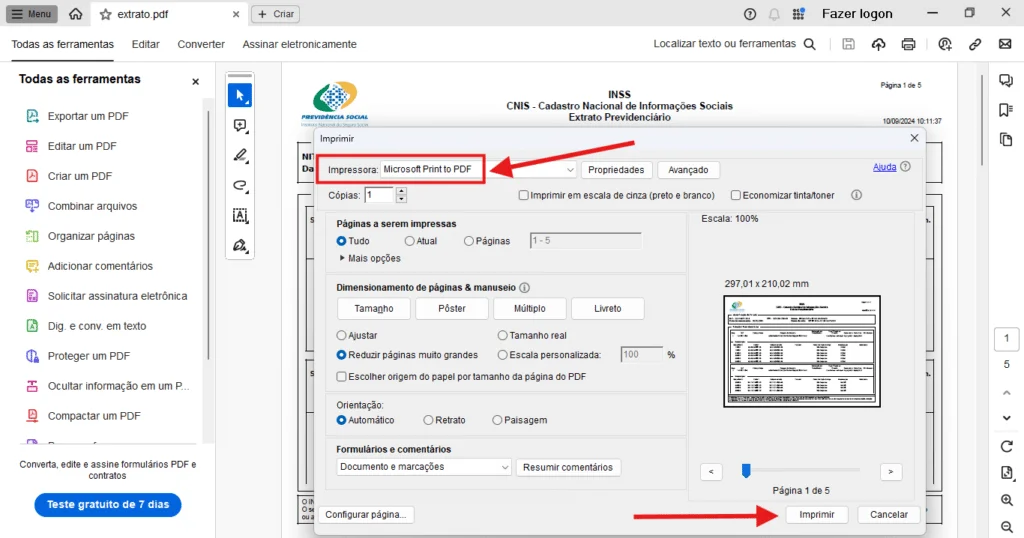Select the Livreto sizing tab
Screen dimensions: 1024x538
[607, 308]
